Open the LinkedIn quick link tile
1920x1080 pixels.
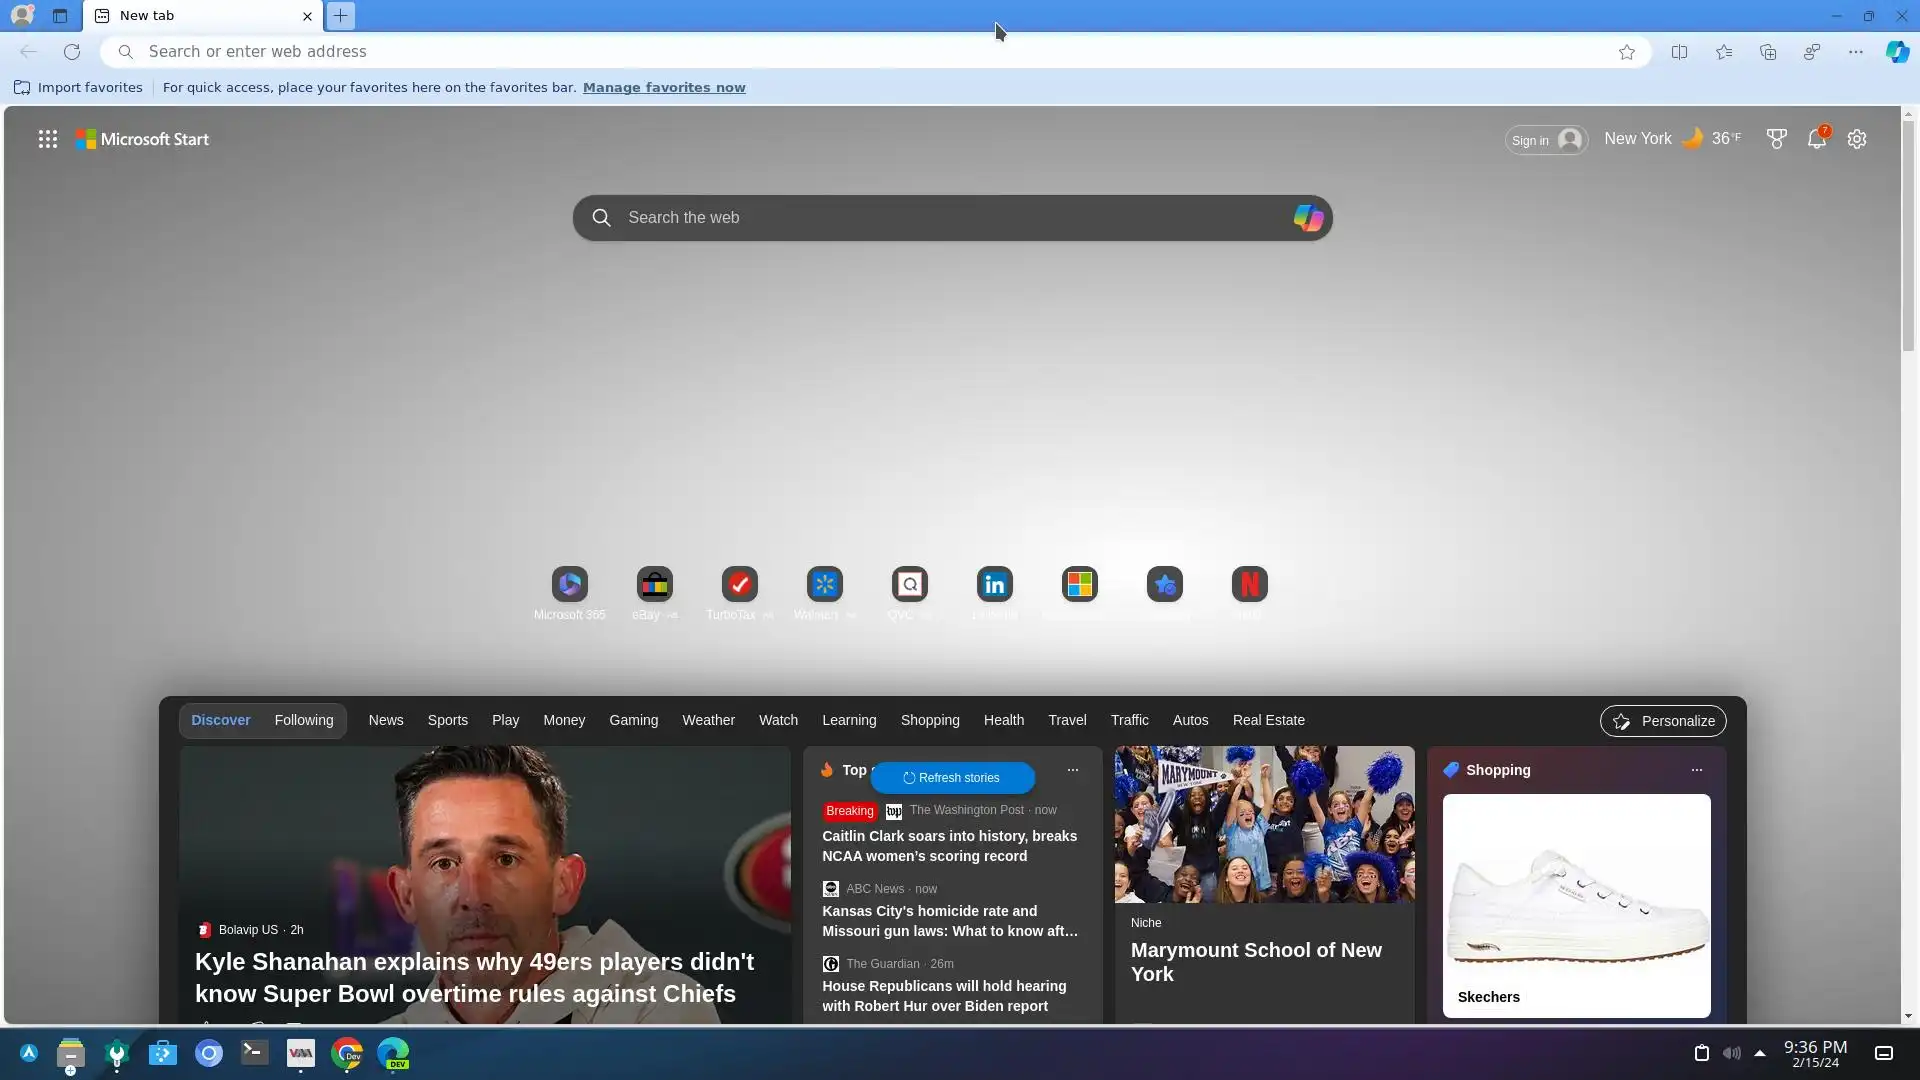(994, 584)
